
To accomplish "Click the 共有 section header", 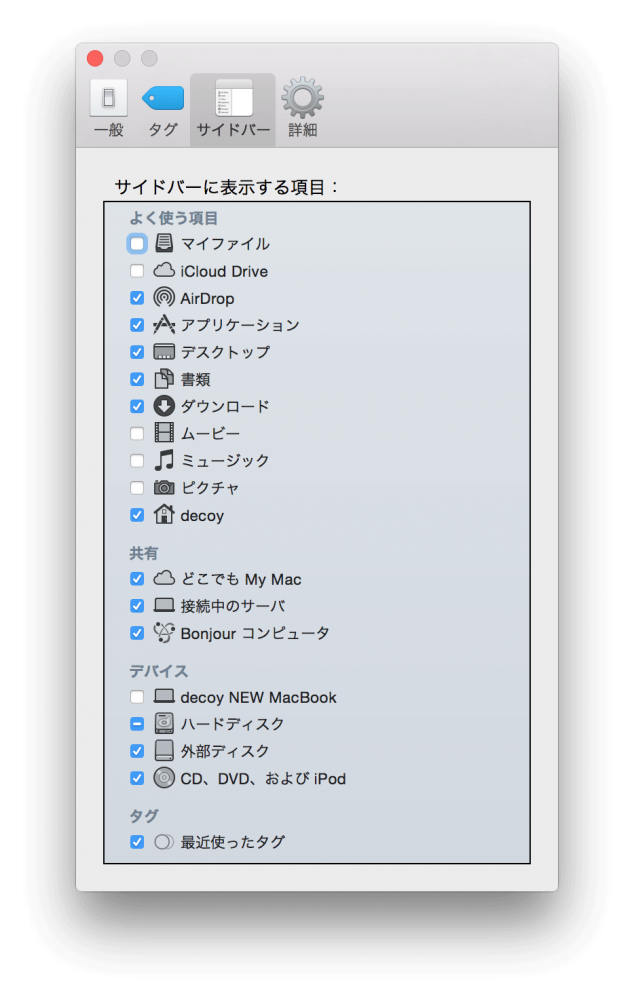I will pos(144,553).
